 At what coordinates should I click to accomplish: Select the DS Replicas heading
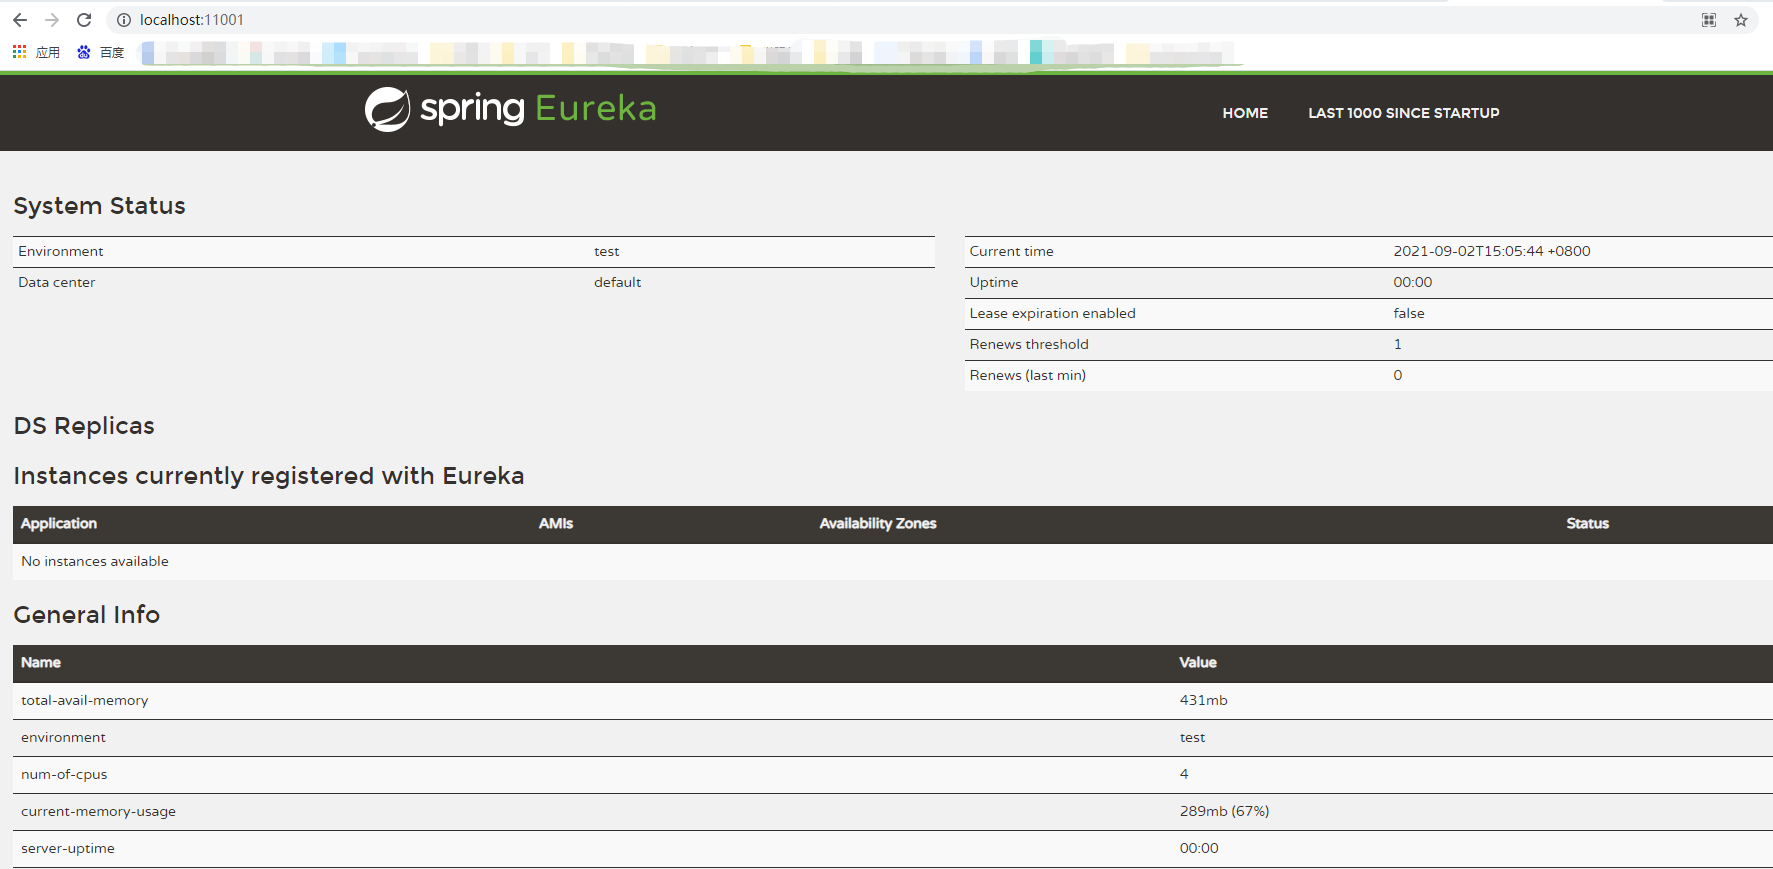pos(84,426)
